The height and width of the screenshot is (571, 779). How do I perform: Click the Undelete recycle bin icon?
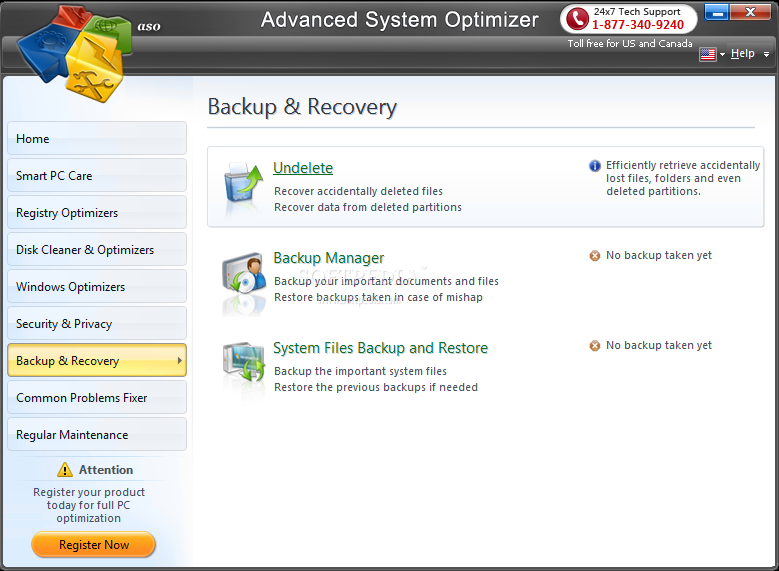(x=243, y=184)
